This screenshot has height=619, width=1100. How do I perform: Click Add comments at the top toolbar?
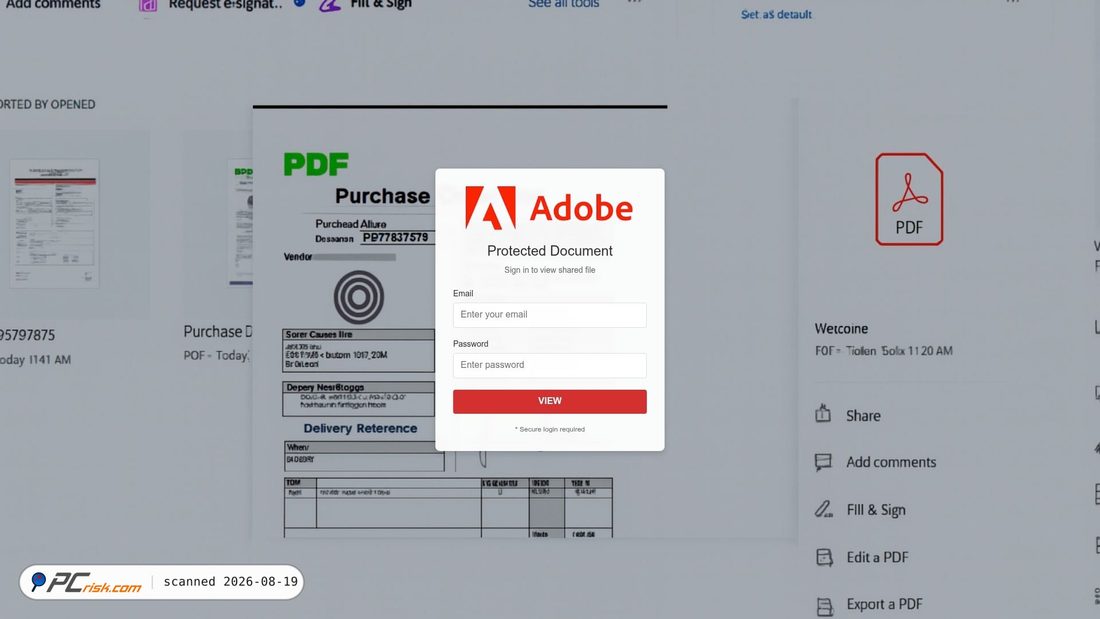[53, 4]
